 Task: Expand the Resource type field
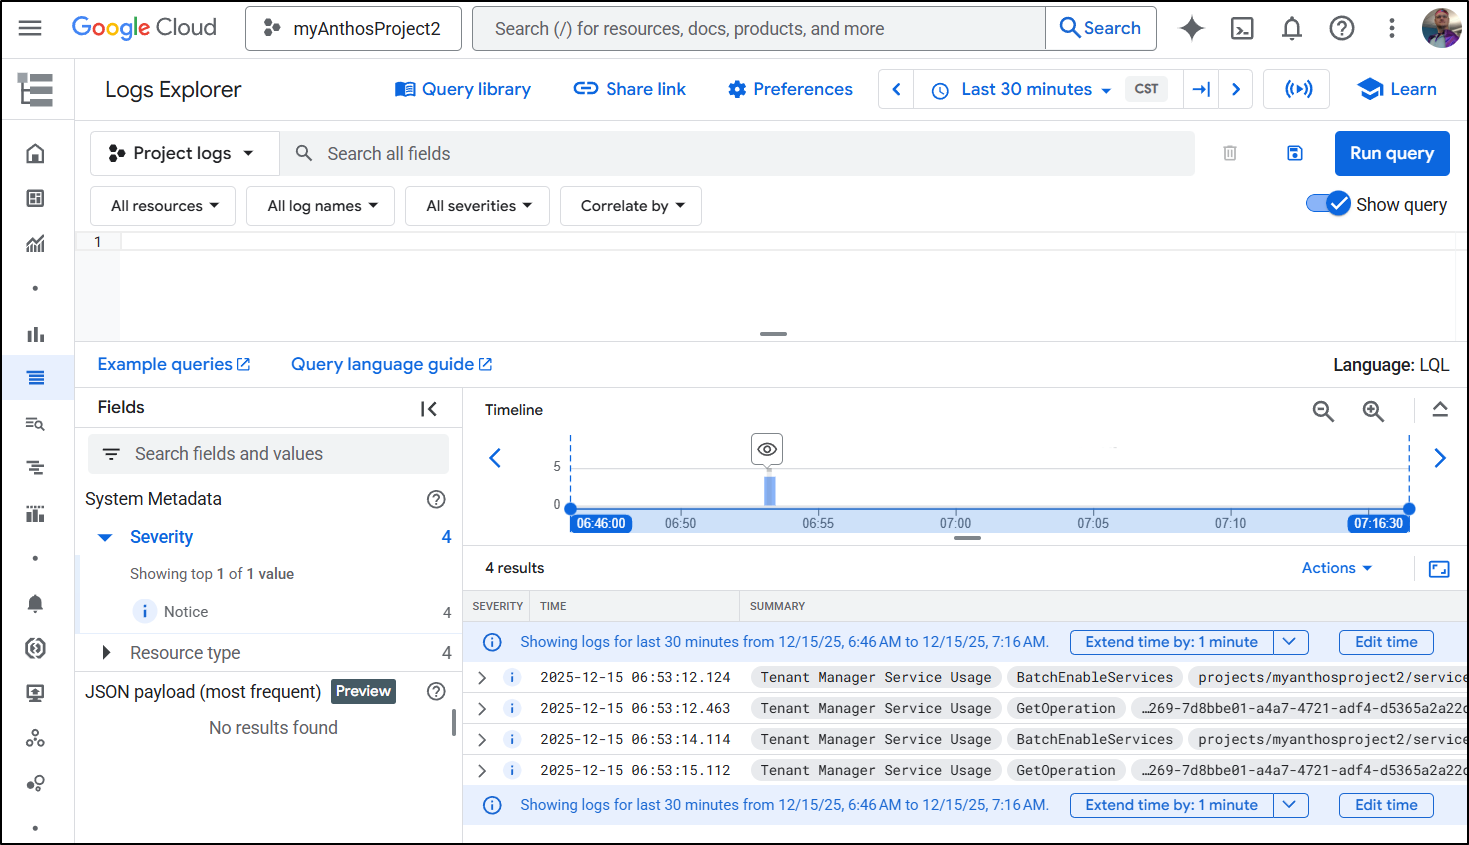pos(106,653)
